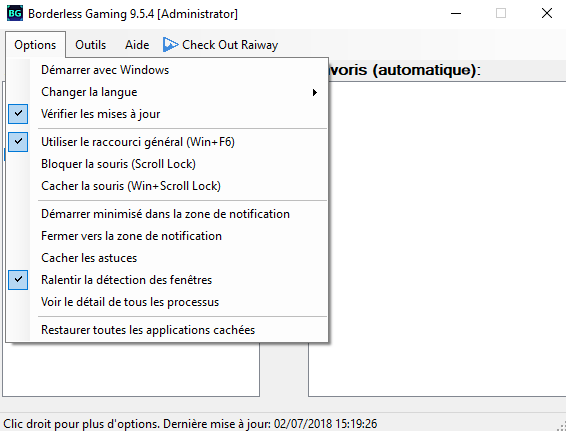Click the resize grip in status bar corner
Screen dimensions: 566x431
(x=561, y=426)
